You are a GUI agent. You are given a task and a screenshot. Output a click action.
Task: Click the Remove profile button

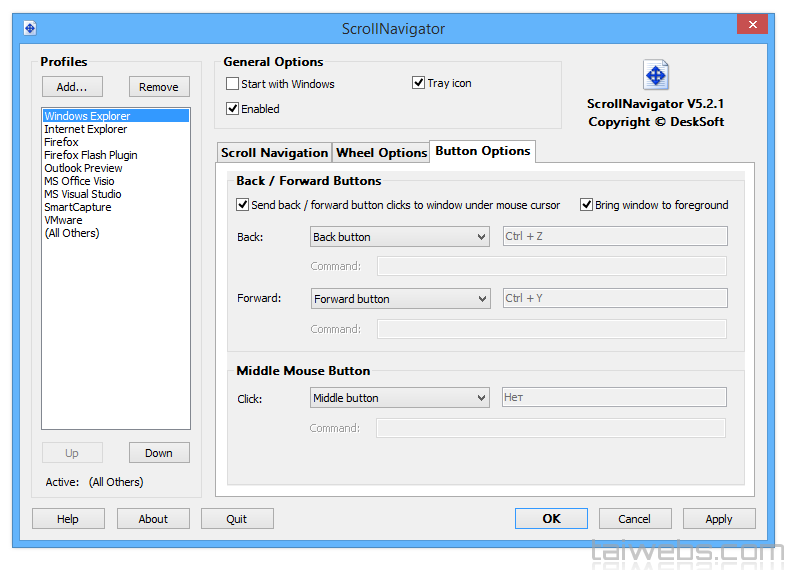tap(158, 87)
